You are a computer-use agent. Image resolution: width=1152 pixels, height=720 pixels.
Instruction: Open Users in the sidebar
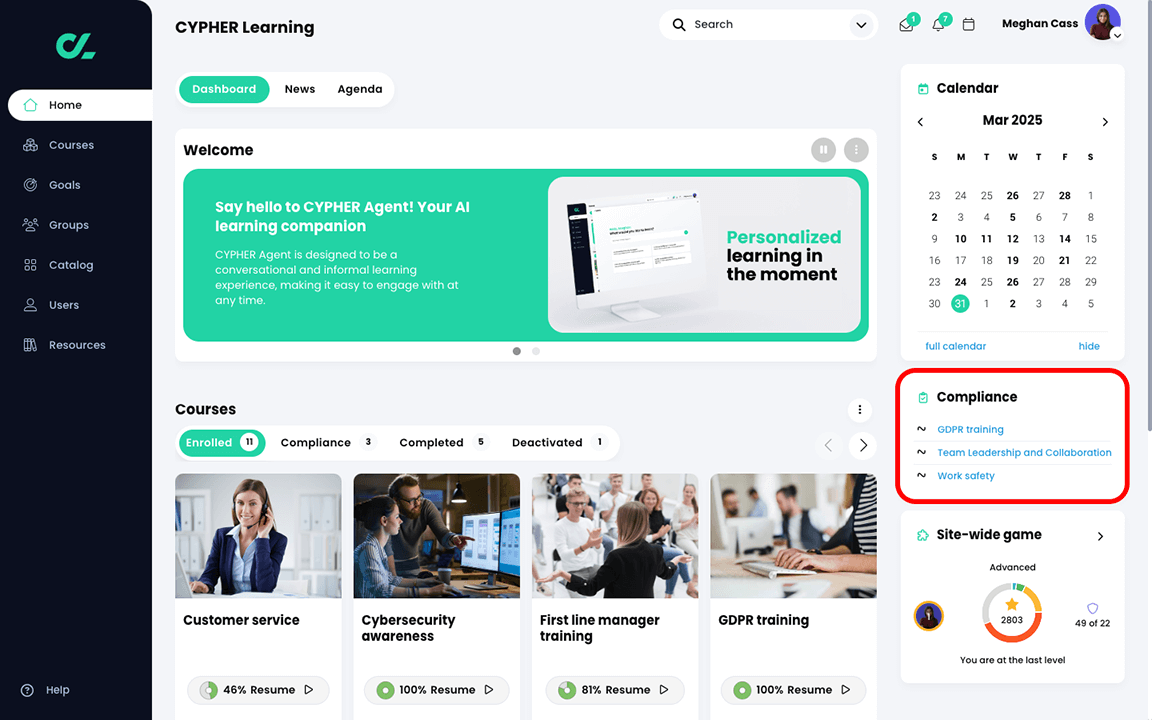click(64, 305)
